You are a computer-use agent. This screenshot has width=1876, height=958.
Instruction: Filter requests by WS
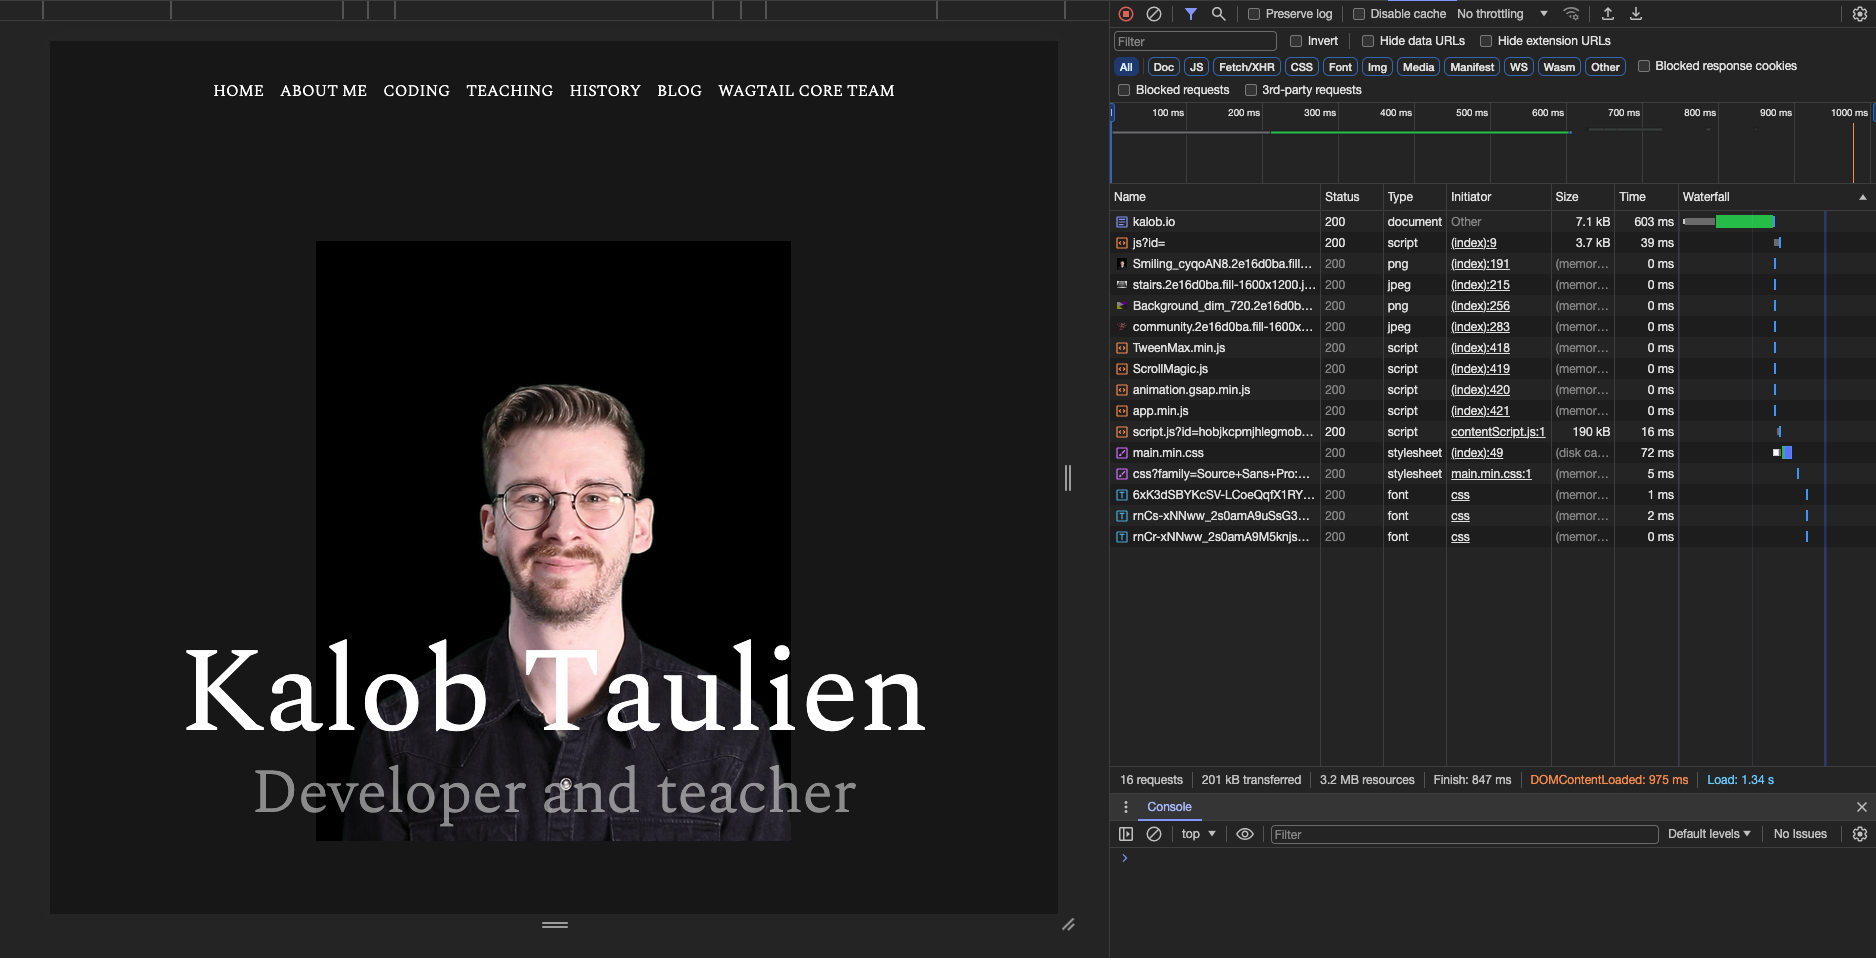[1518, 67]
